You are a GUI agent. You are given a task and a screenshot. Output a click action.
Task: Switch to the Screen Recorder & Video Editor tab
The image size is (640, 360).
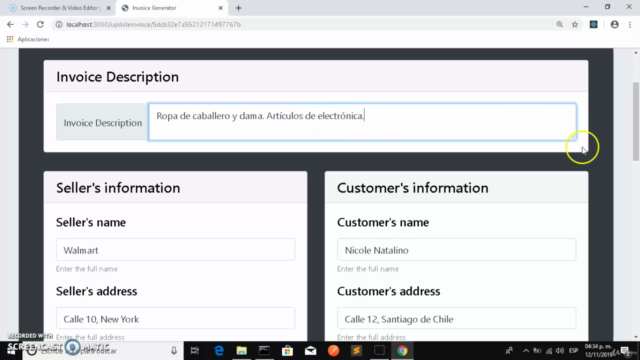[x=59, y=8]
